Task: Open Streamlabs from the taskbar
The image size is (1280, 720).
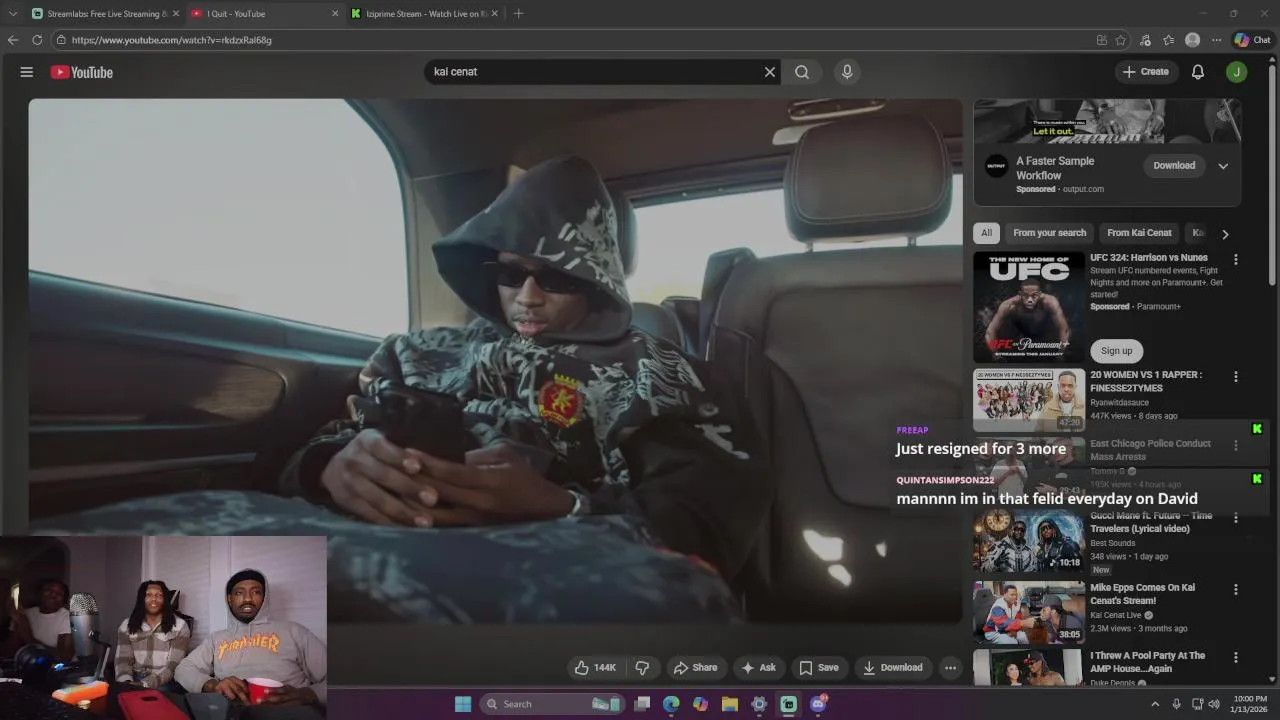Action: coord(789,704)
